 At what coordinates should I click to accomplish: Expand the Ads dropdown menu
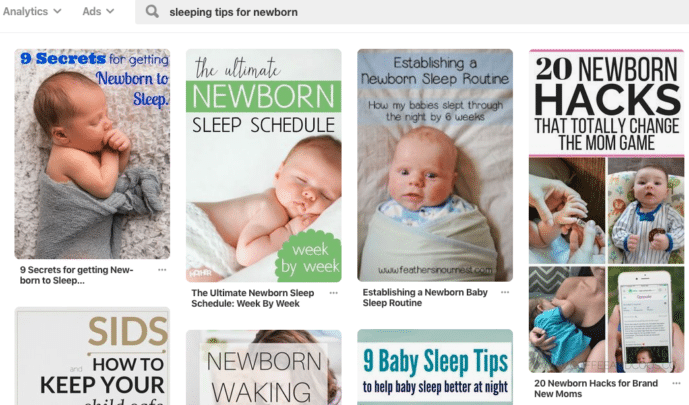98,11
